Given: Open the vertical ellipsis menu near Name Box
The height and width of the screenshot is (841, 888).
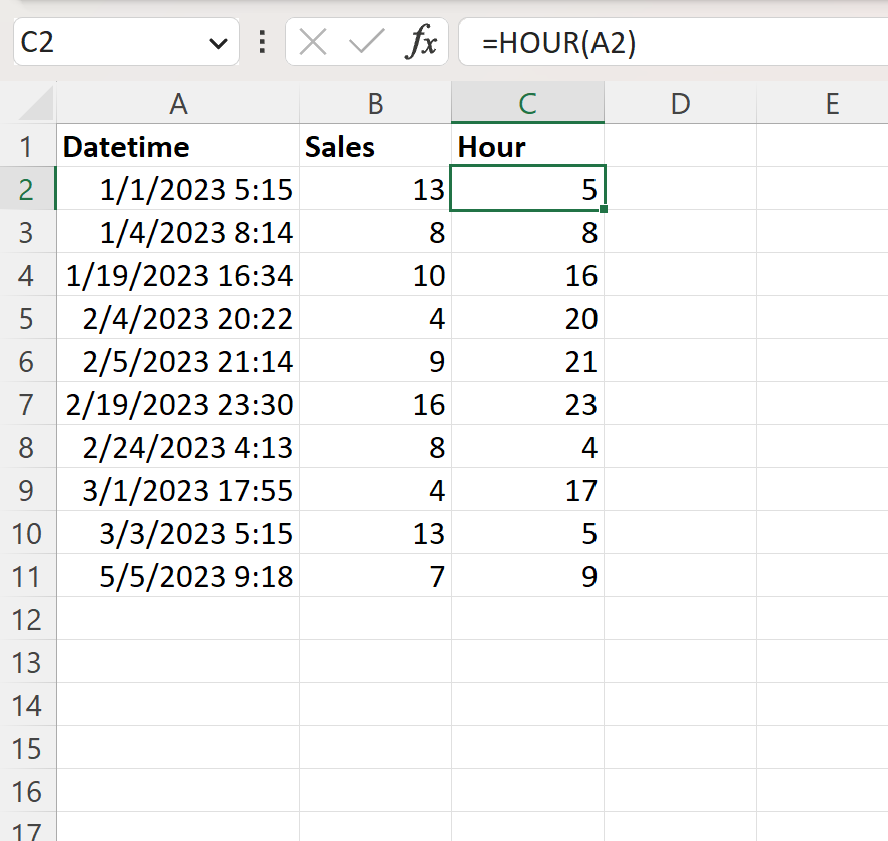Looking at the screenshot, I should (259, 42).
